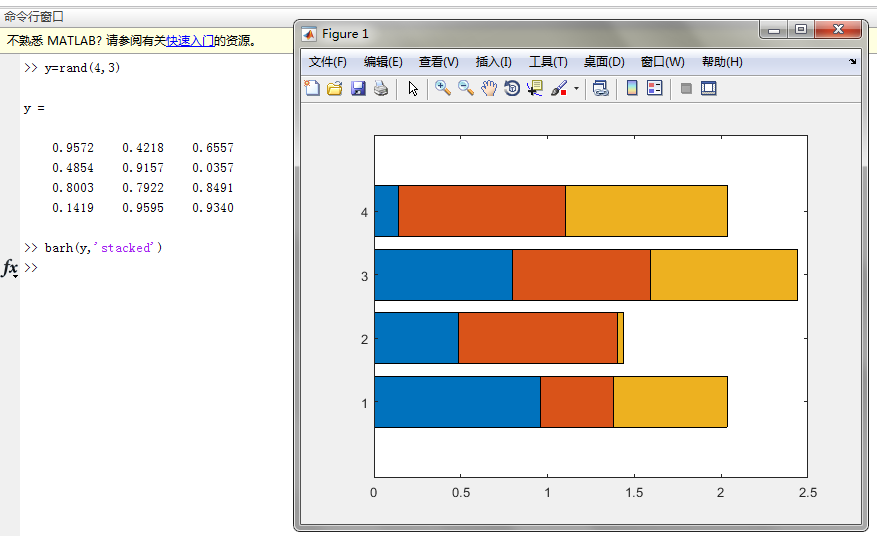Open the 插入(I) menu
Image resolution: width=877 pixels, height=536 pixels.
[x=493, y=62]
